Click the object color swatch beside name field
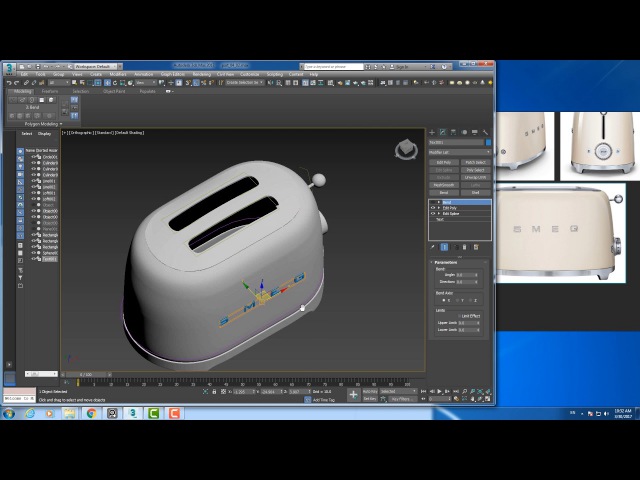This screenshot has width=640, height=480. pos(488,142)
